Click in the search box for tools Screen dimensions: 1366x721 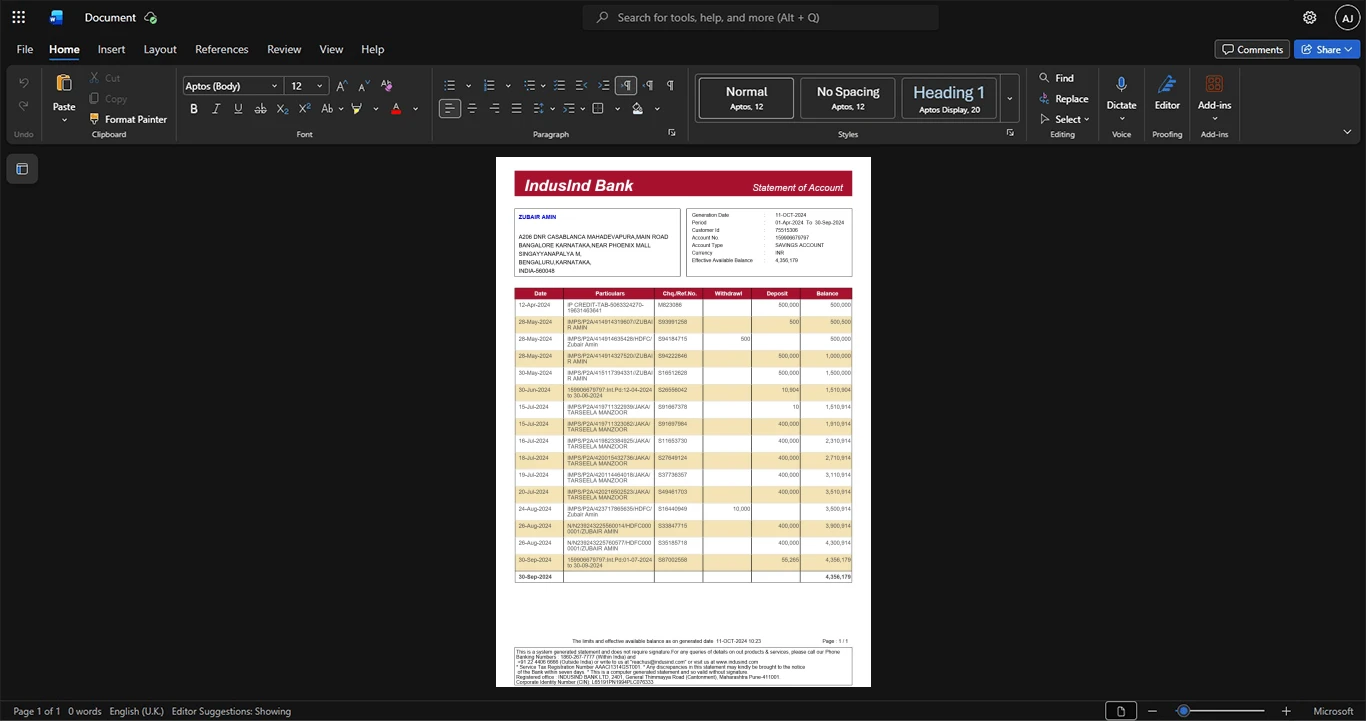point(761,18)
